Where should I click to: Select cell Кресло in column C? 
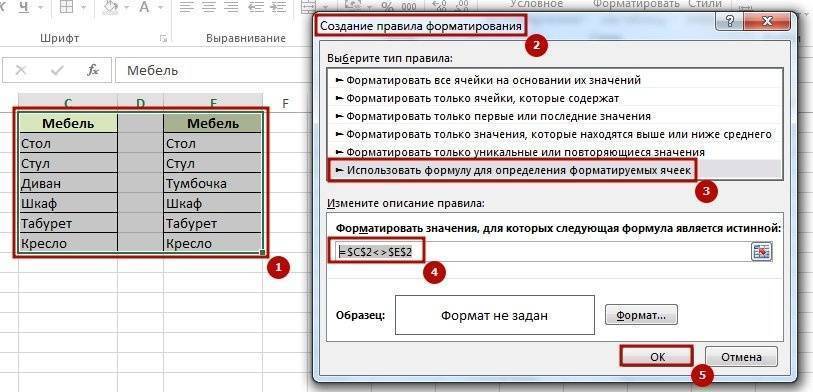coord(68,243)
